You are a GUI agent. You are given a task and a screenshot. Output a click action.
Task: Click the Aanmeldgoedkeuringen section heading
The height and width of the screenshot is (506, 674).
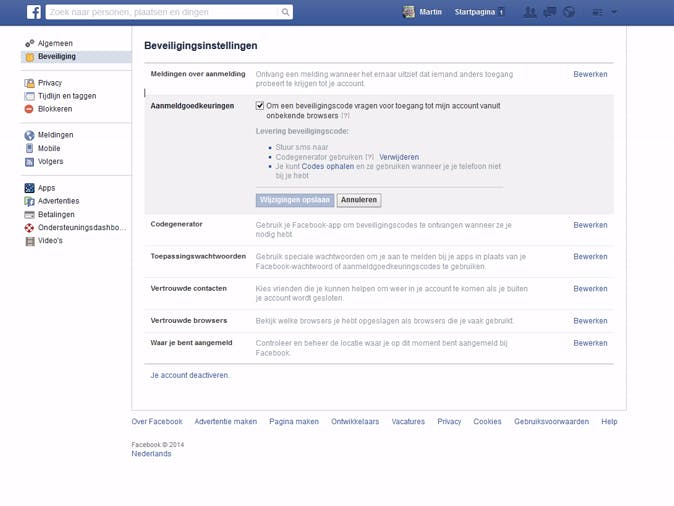(x=192, y=106)
